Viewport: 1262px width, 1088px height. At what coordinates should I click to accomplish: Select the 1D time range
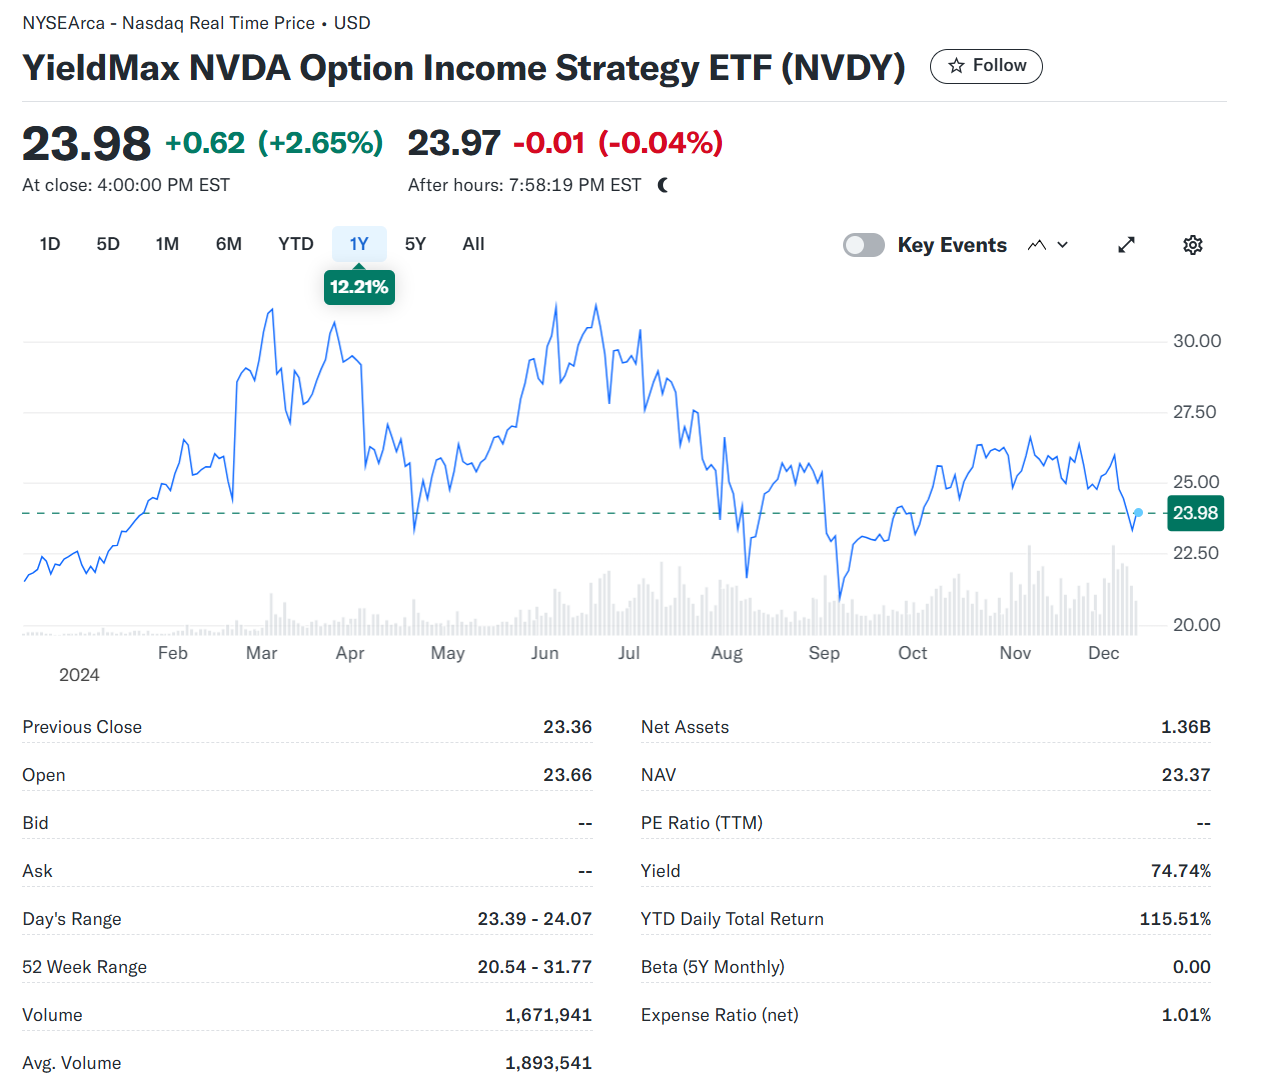click(50, 244)
